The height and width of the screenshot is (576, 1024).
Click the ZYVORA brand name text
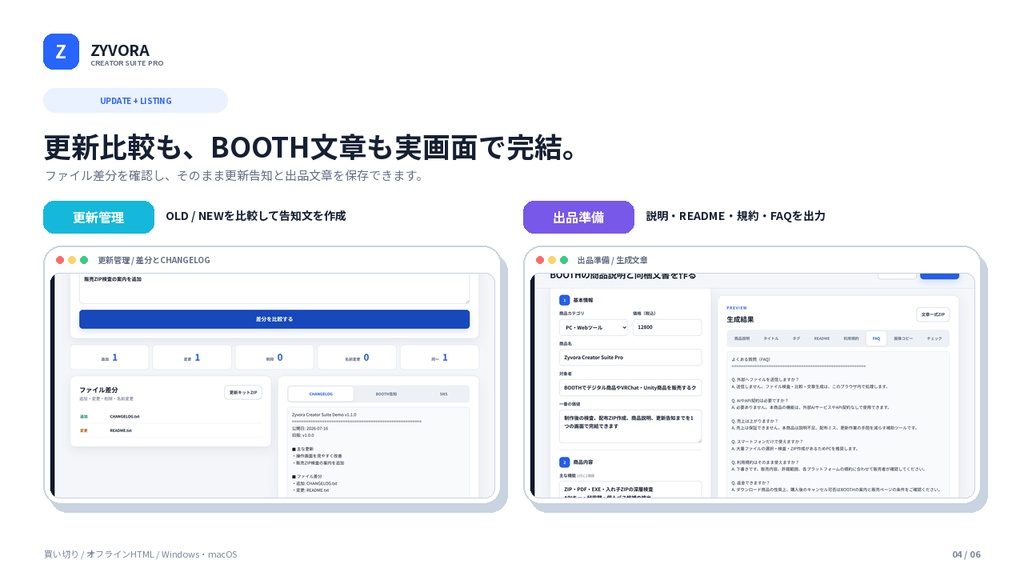120,50
